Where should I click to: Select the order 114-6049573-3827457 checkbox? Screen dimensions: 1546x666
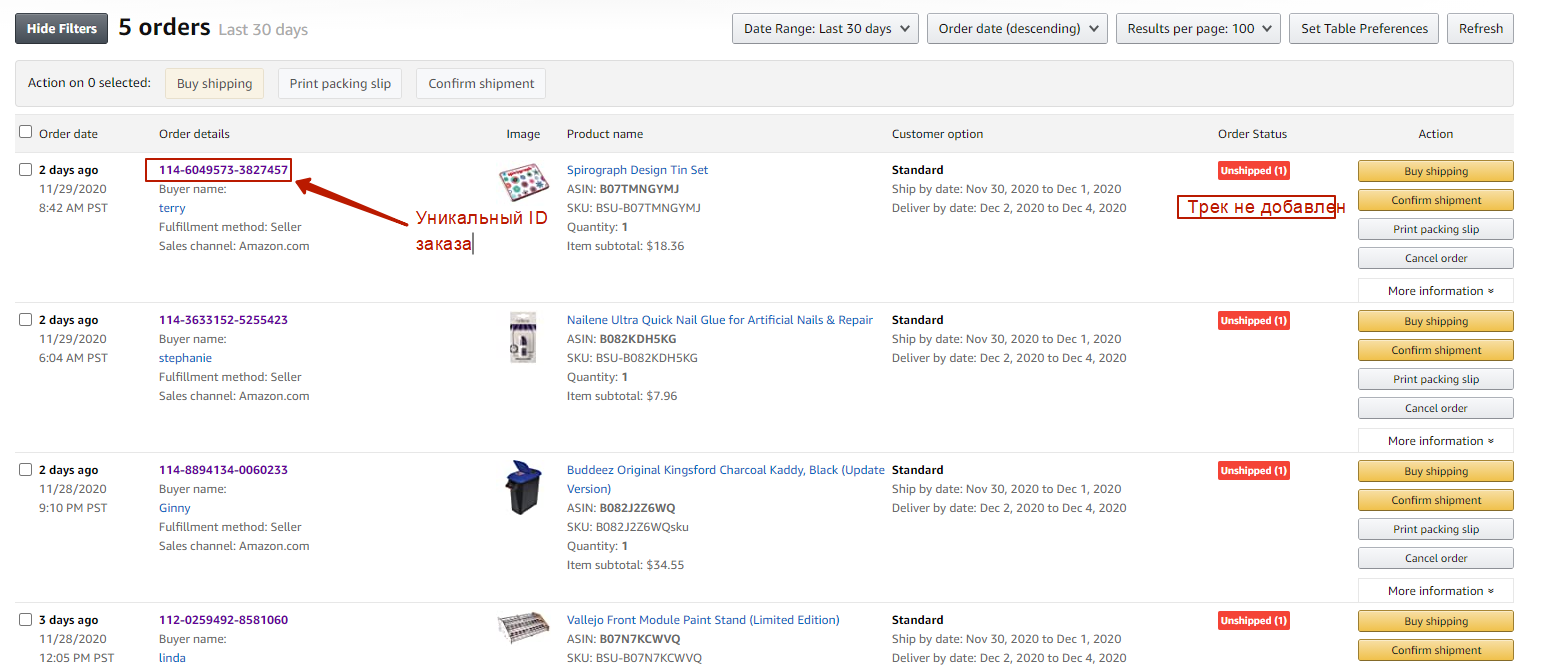click(26, 170)
